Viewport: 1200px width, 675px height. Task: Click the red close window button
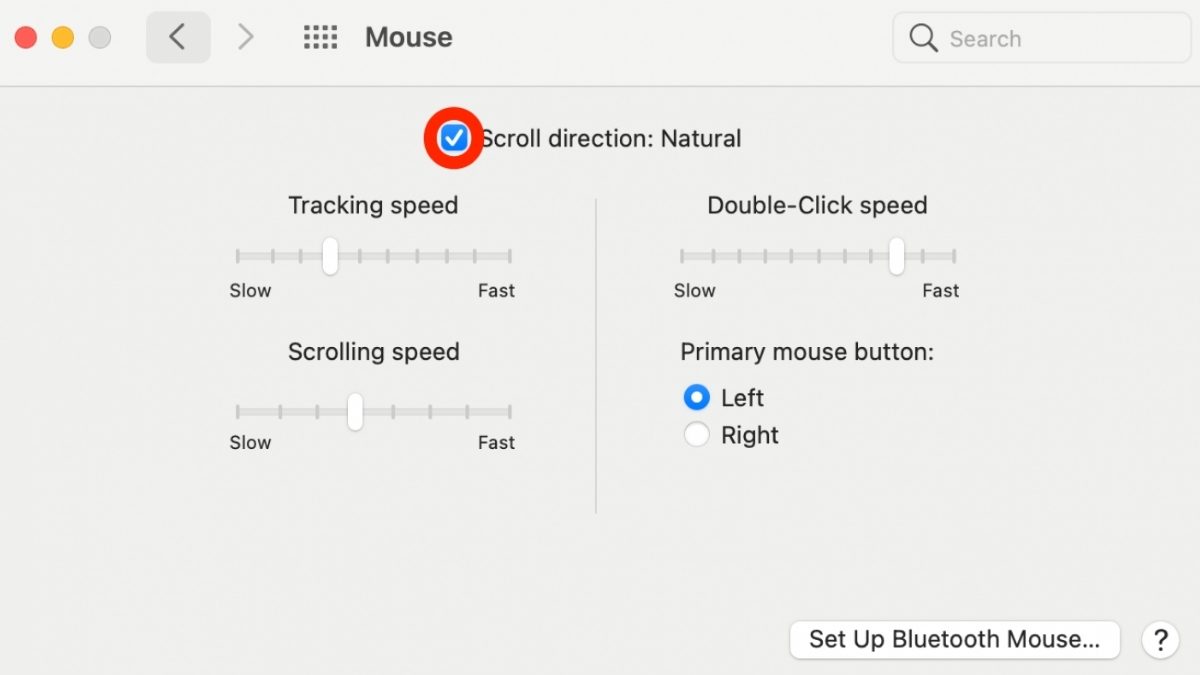coord(26,38)
